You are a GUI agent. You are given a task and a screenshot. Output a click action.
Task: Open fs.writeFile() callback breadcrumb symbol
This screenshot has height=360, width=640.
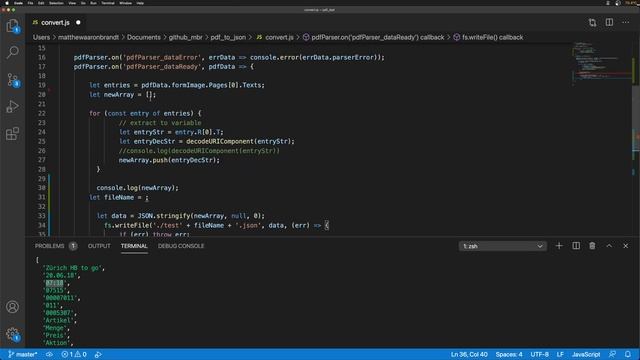pos(488,37)
